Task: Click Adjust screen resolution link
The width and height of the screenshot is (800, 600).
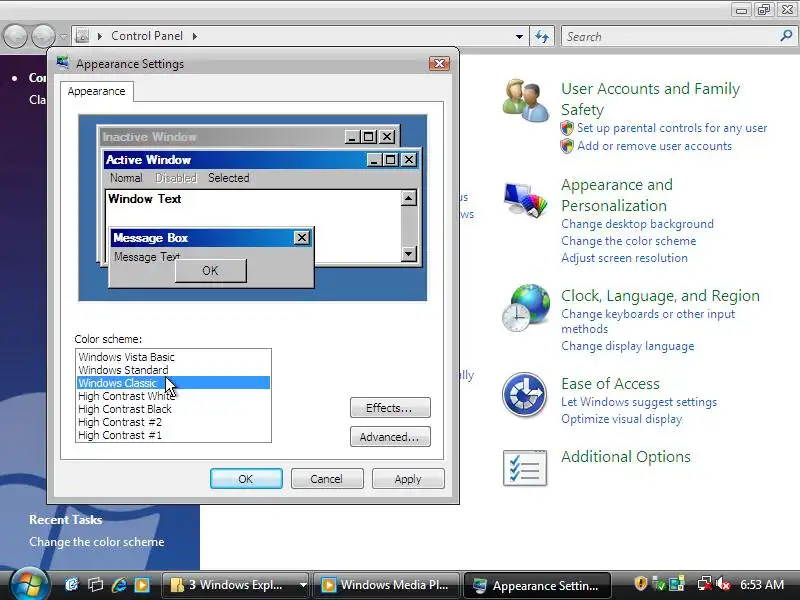Action: point(624,258)
